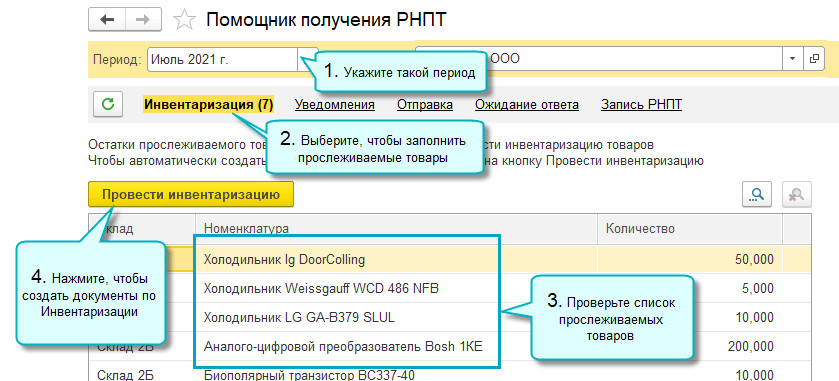
Task: Open the Уведомления step link
Action: click(334, 104)
